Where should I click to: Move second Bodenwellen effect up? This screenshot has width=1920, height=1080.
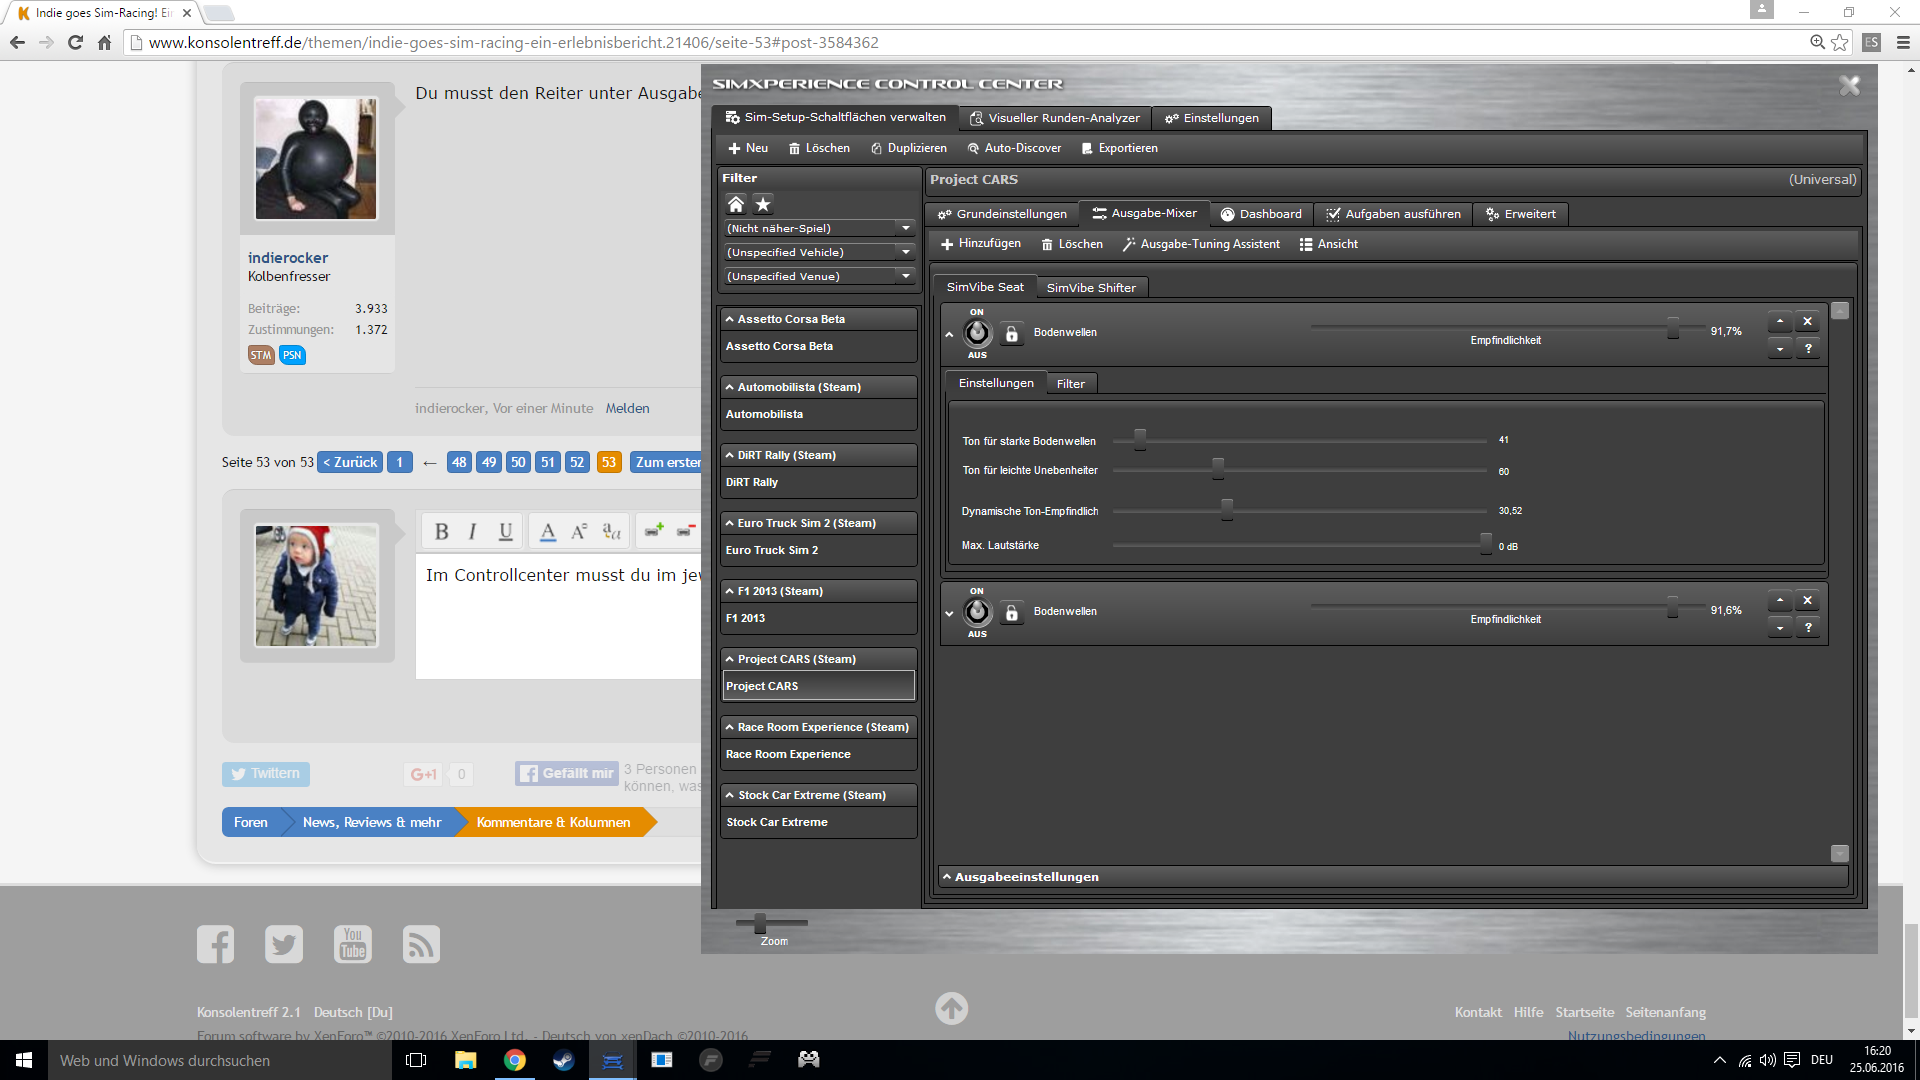pos(1780,600)
